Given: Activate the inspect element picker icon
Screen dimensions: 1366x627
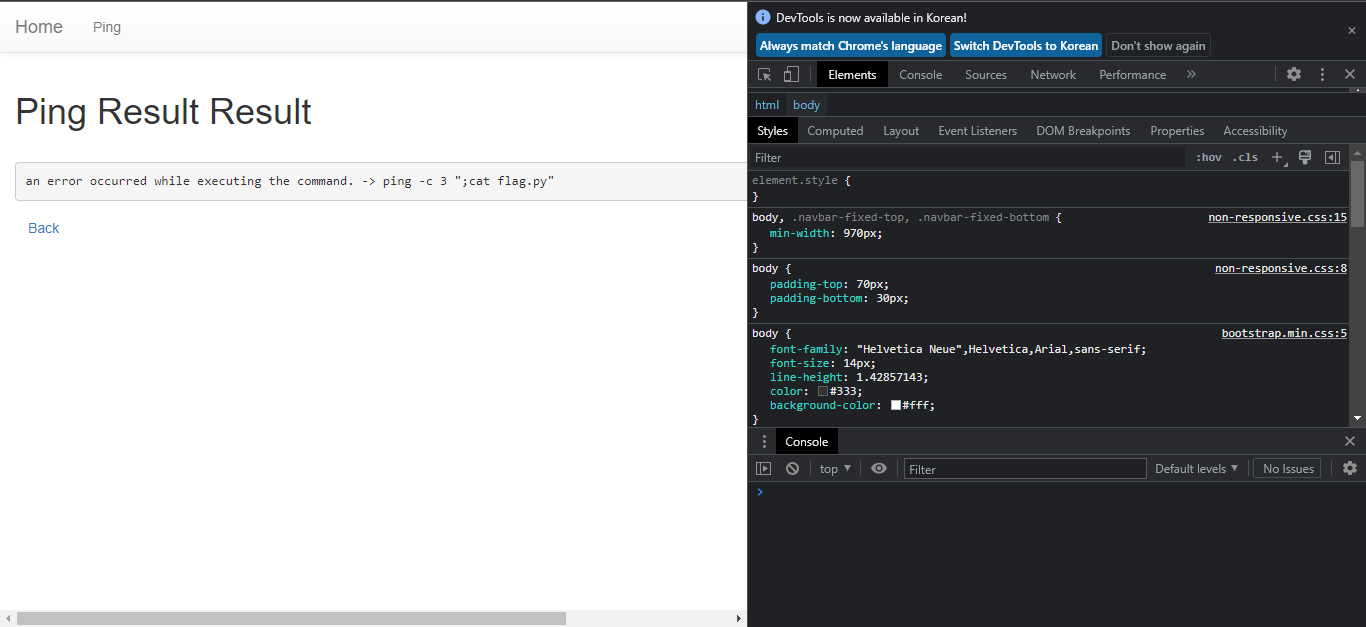Looking at the screenshot, I should (x=765, y=74).
